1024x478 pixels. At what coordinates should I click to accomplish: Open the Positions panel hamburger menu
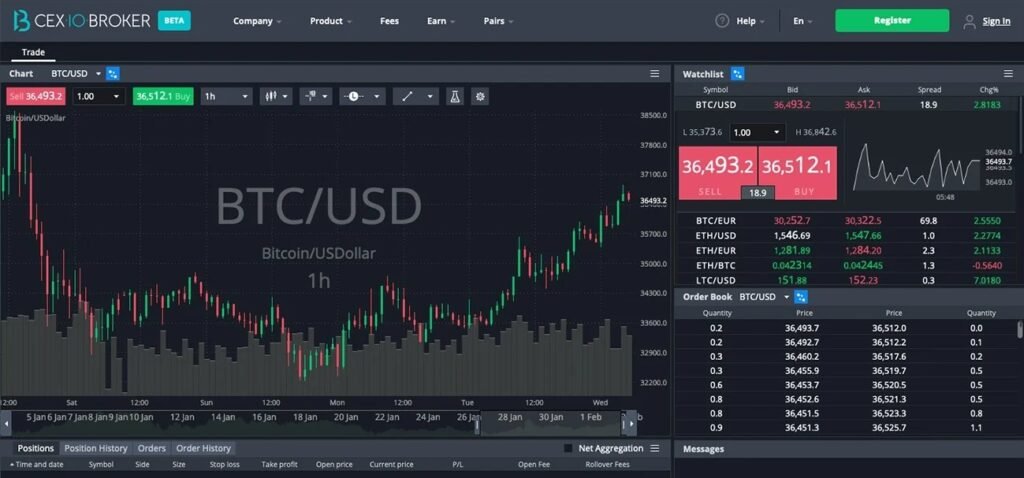654,448
